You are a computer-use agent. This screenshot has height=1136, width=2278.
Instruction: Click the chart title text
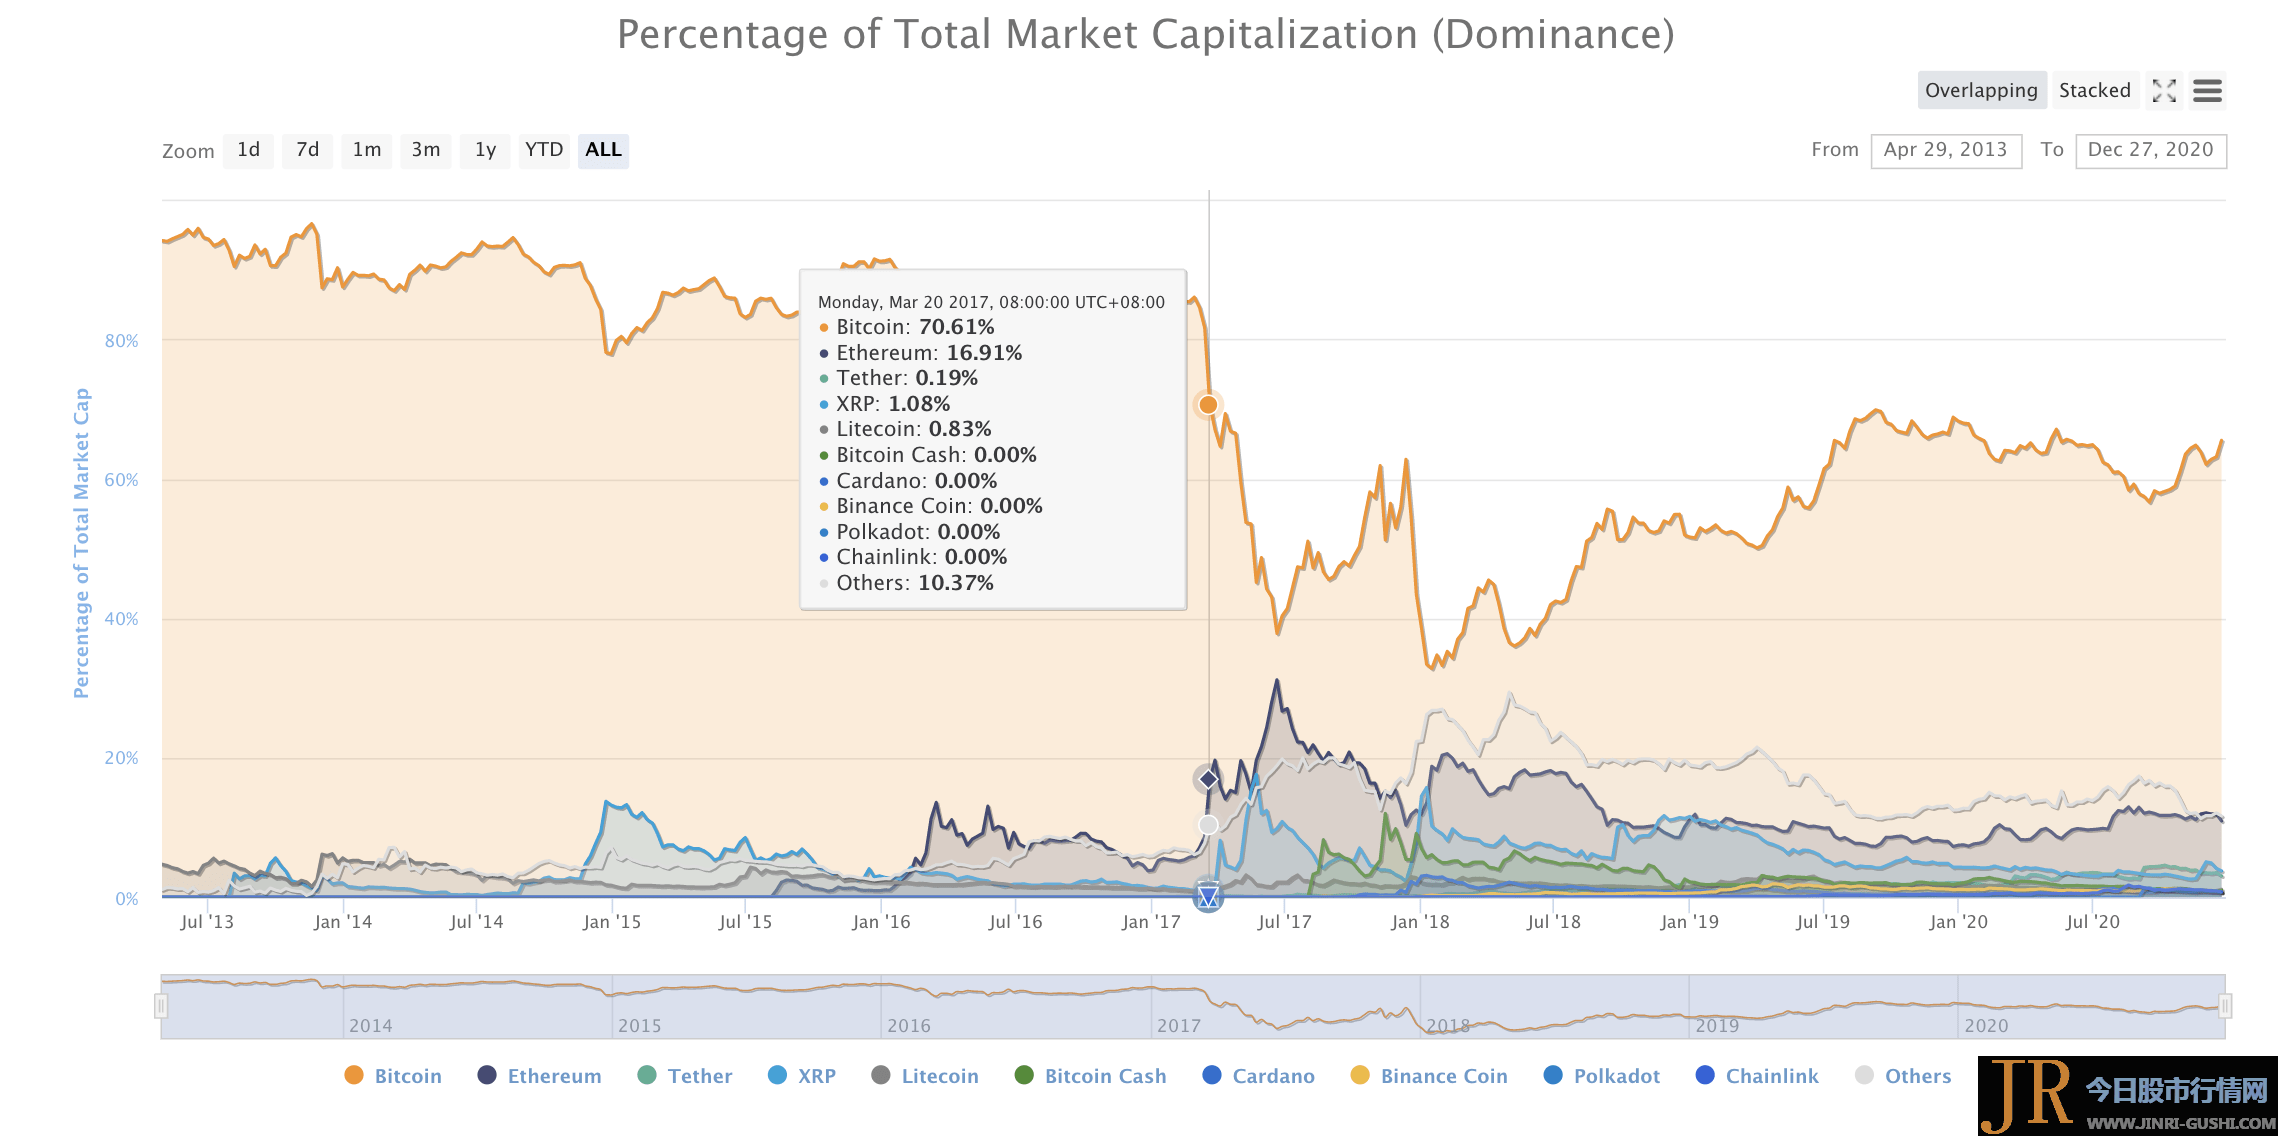pyautogui.click(x=1145, y=35)
